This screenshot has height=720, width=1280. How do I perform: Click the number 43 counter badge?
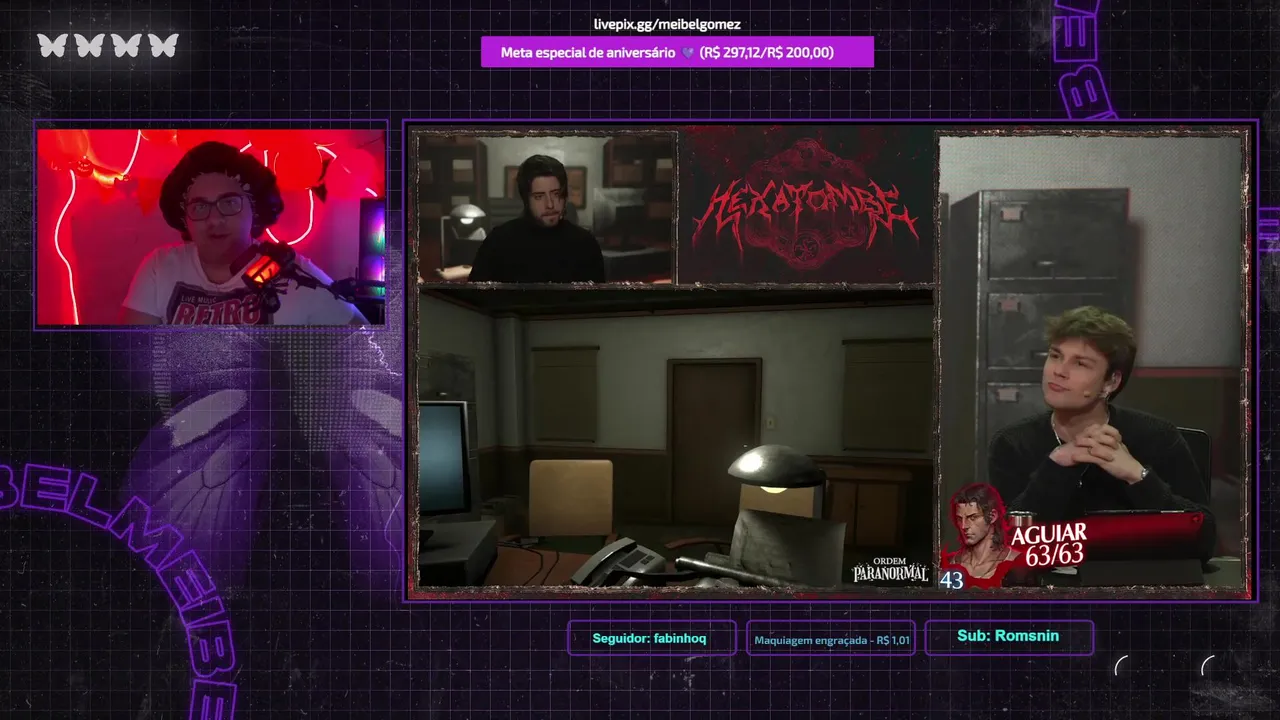pyautogui.click(x=951, y=579)
